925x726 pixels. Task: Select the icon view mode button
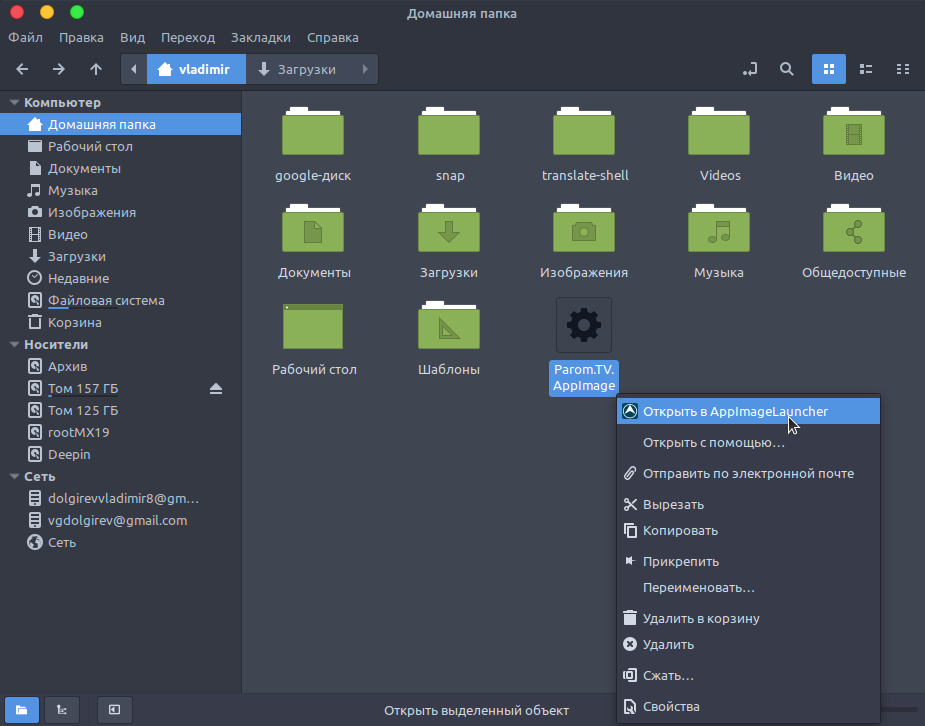pos(828,69)
